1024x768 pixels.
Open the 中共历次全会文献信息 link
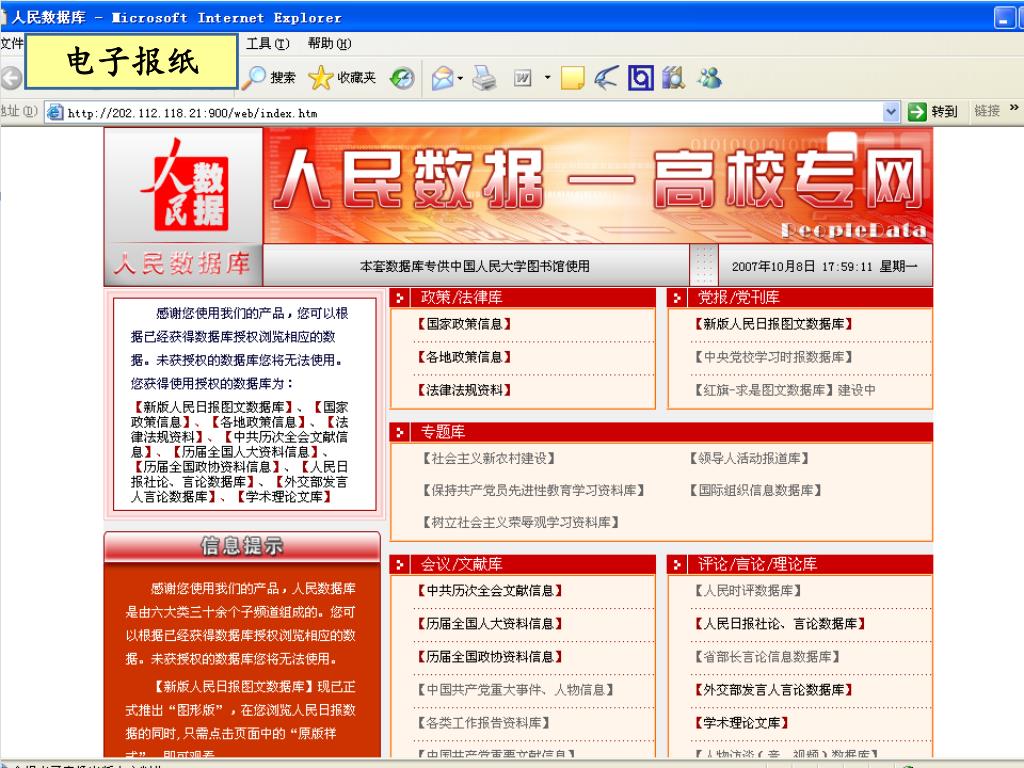pyautogui.click(x=490, y=591)
